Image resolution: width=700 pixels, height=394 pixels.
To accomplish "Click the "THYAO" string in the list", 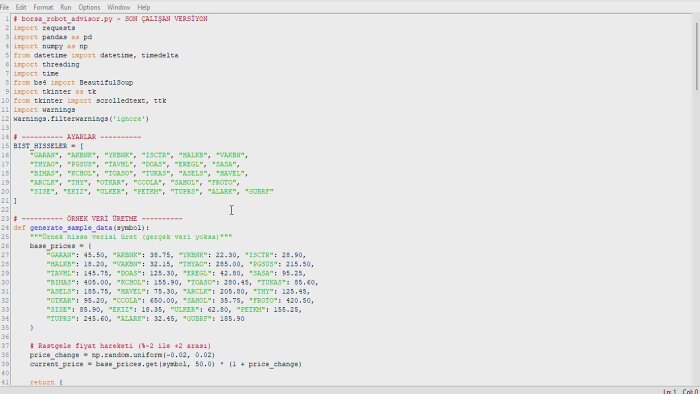I will click(45, 164).
